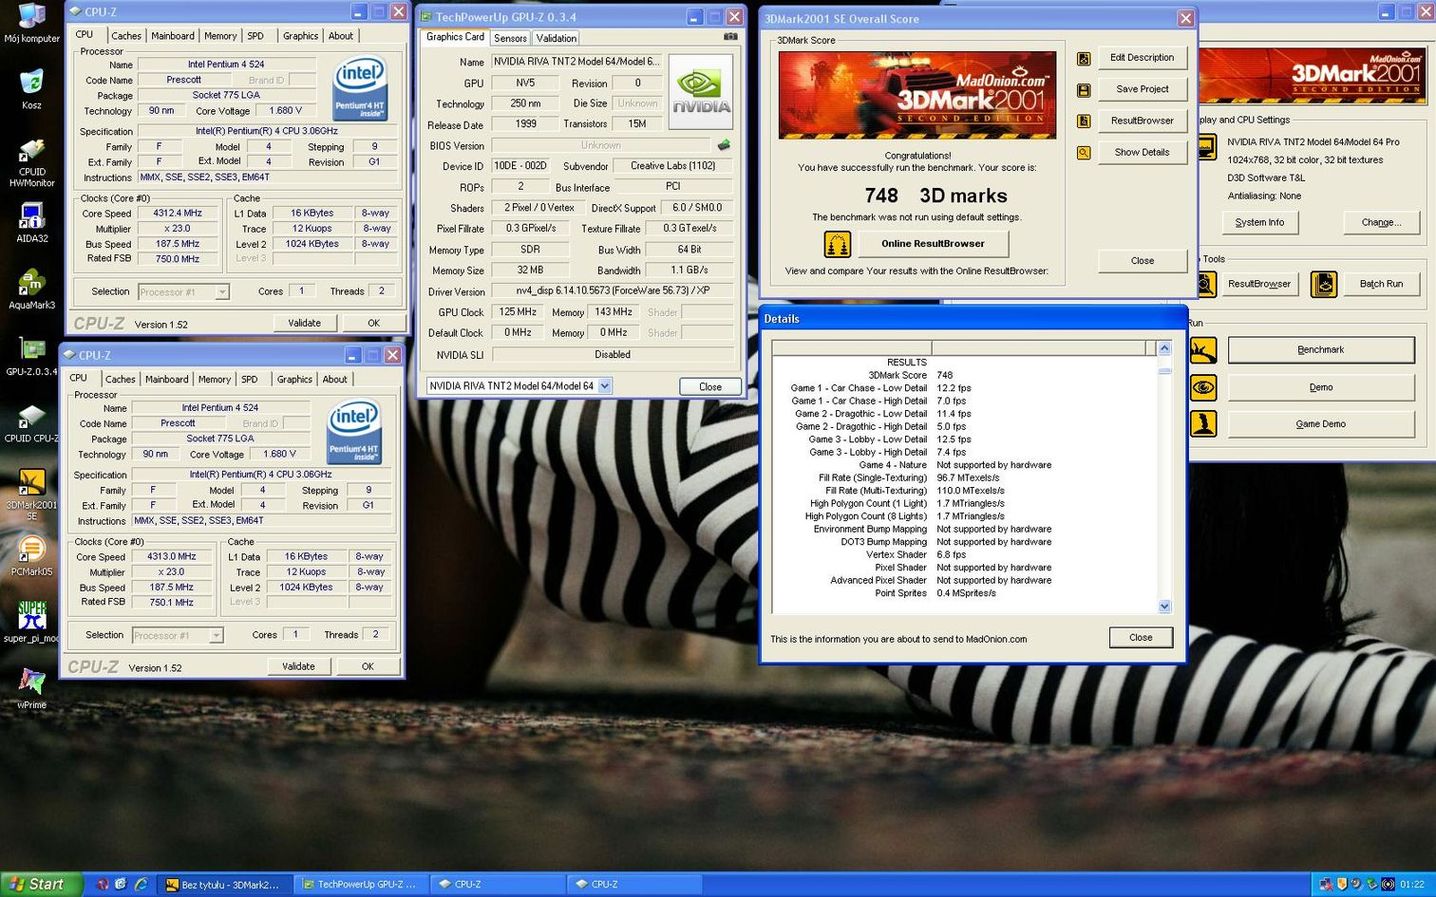This screenshot has height=897, width=1436.
Task: Click Game Demo button
Action: (x=1321, y=424)
